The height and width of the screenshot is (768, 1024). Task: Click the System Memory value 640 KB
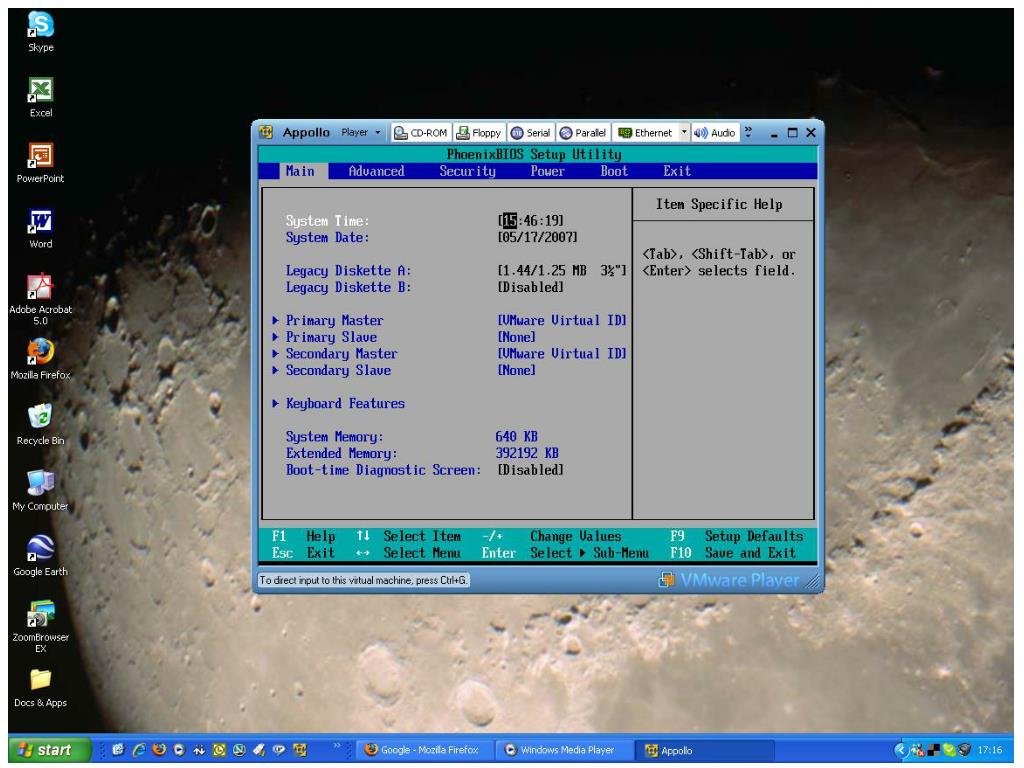click(x=516, y=437)
